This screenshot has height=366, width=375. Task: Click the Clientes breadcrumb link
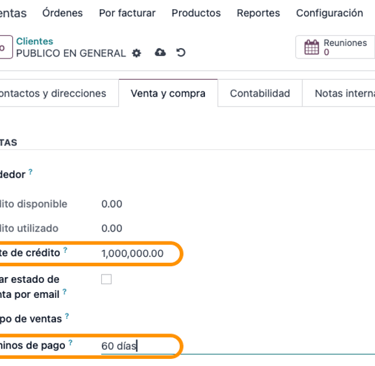(x=35, y=41)
